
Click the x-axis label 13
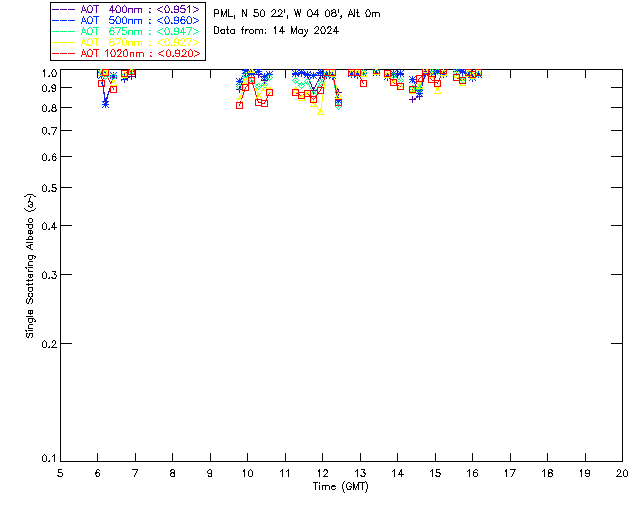click(360, 473)
